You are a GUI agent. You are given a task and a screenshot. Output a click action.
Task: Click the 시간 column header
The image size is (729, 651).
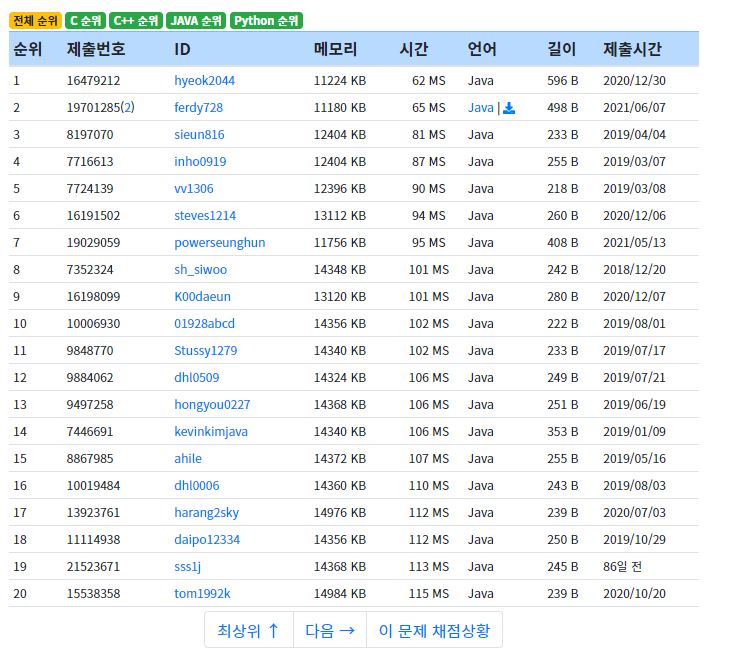click(414, 49)
